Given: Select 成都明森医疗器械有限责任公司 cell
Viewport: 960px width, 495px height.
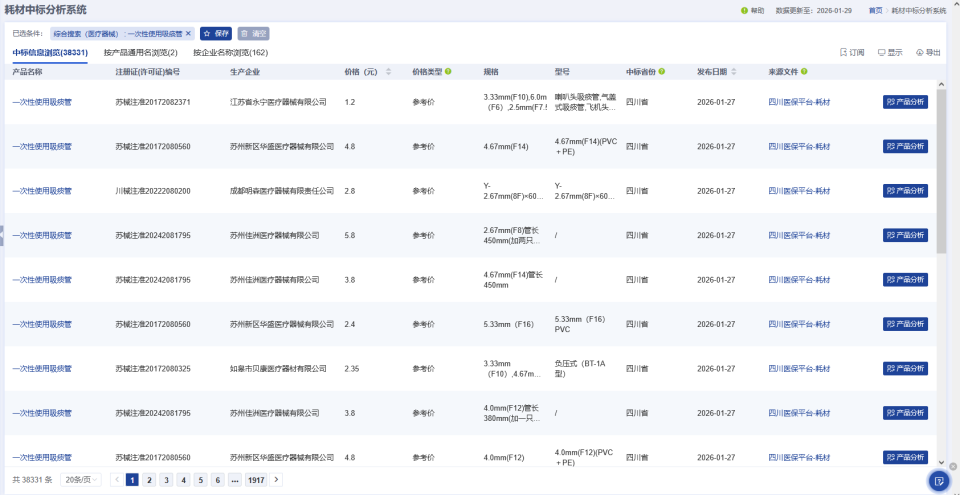Looking at the screenshot, I should [x=282, y=191].
